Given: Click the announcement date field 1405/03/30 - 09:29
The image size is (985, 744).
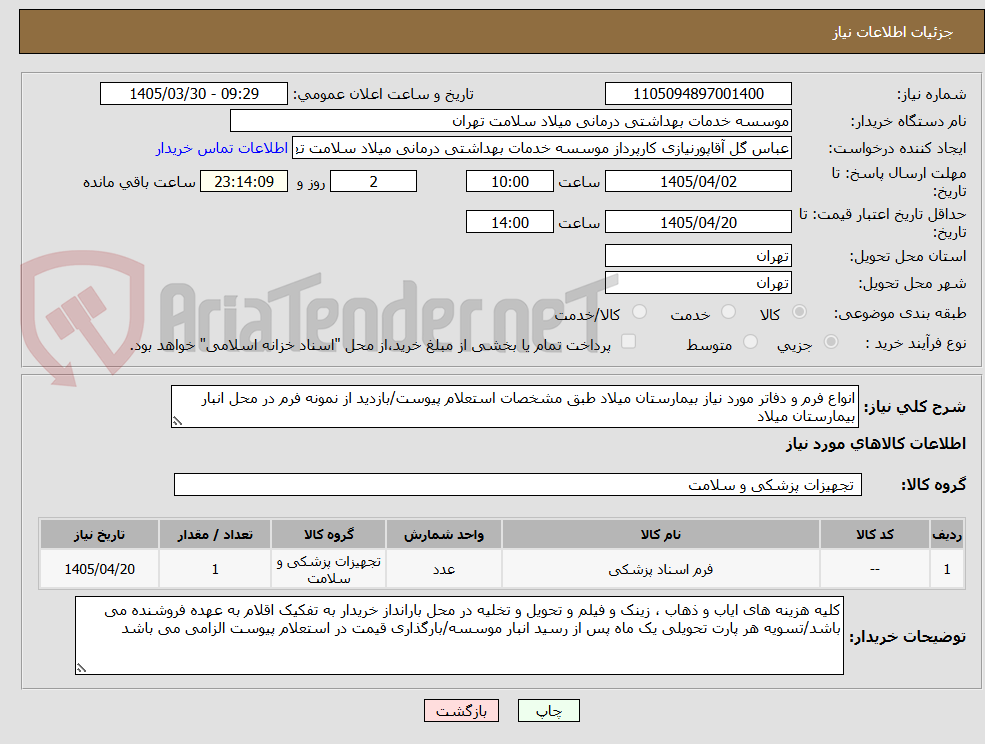Looking at the screenshot, I should 193,94.
